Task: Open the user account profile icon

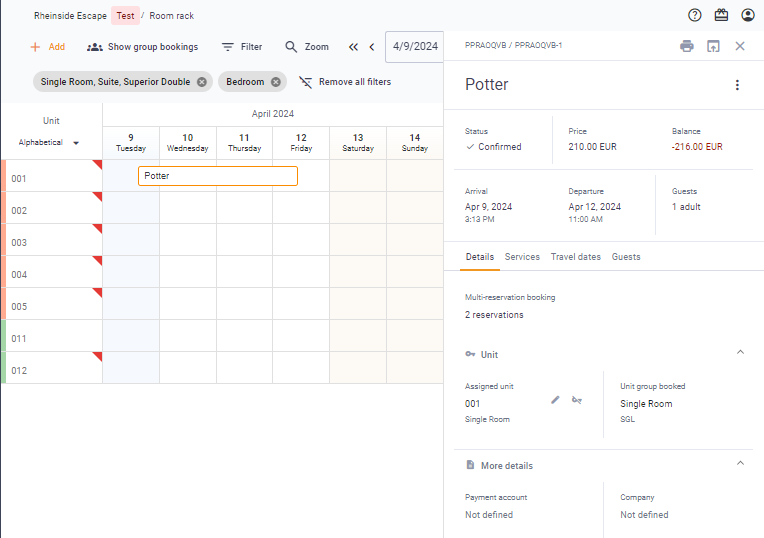Action: tap(748, 15)
